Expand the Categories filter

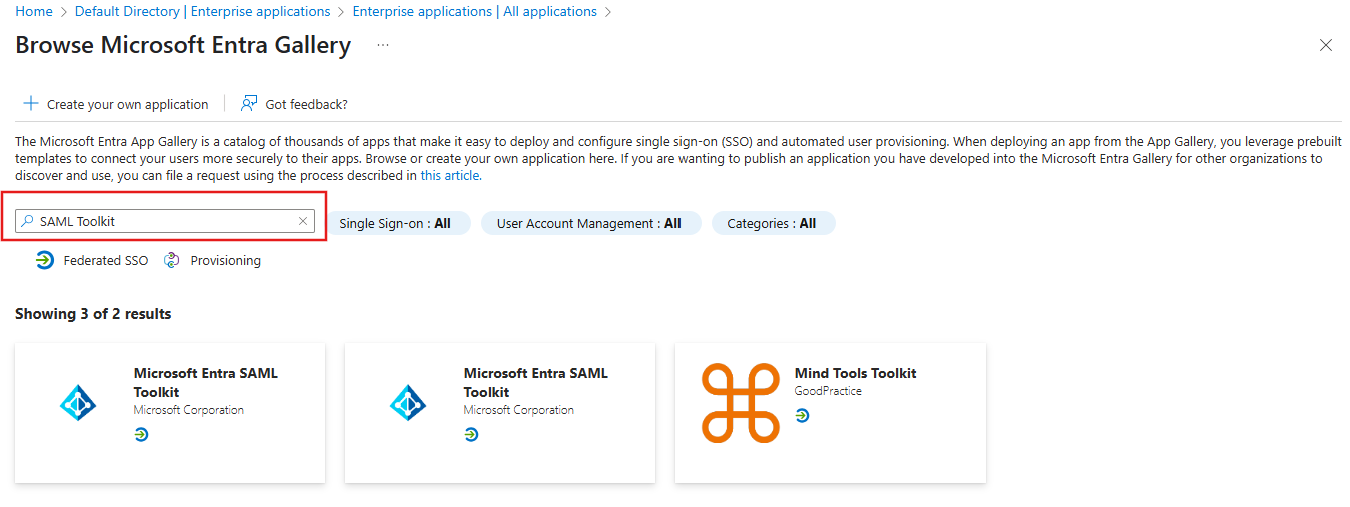[x=772, y=223]
